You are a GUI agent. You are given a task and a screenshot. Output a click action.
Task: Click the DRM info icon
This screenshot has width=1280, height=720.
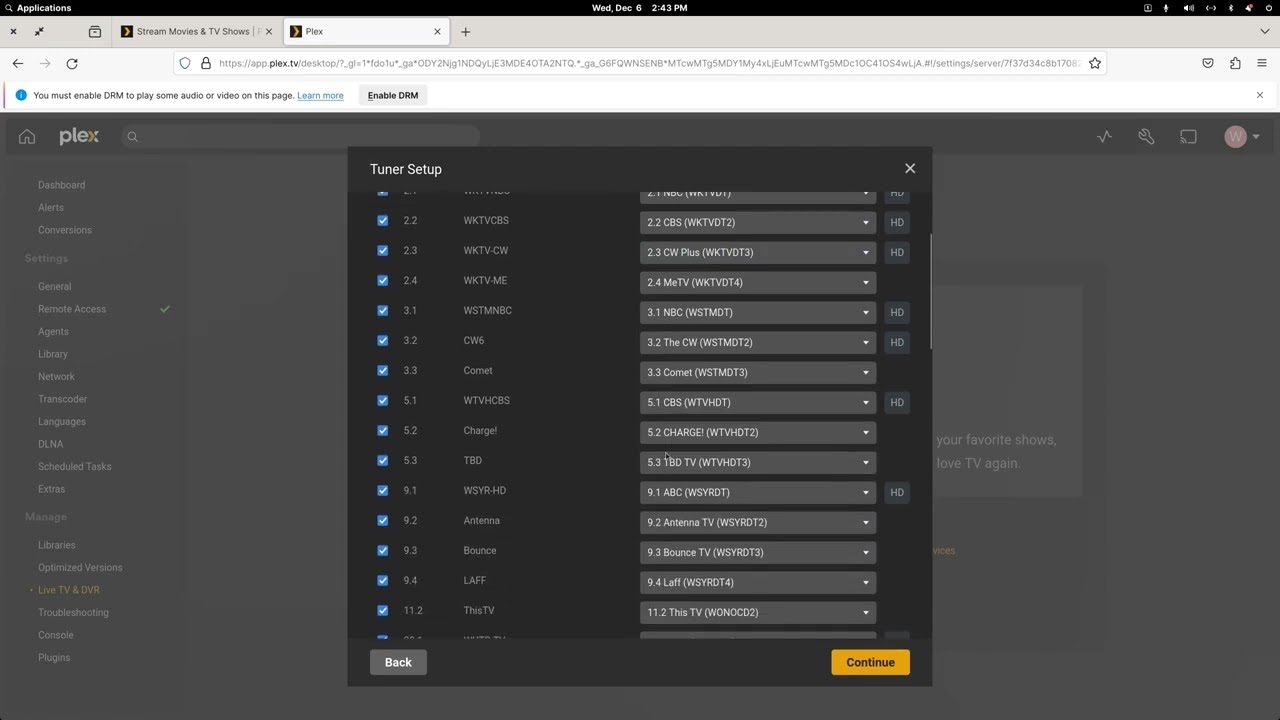click(x=21, y=95)
